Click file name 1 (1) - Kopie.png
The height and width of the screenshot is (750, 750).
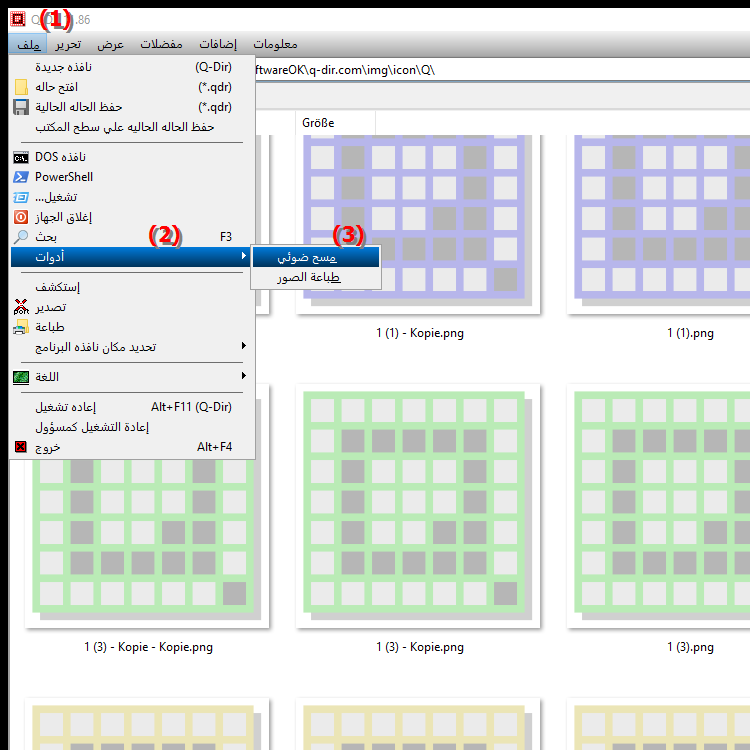[x=420, y=333]
